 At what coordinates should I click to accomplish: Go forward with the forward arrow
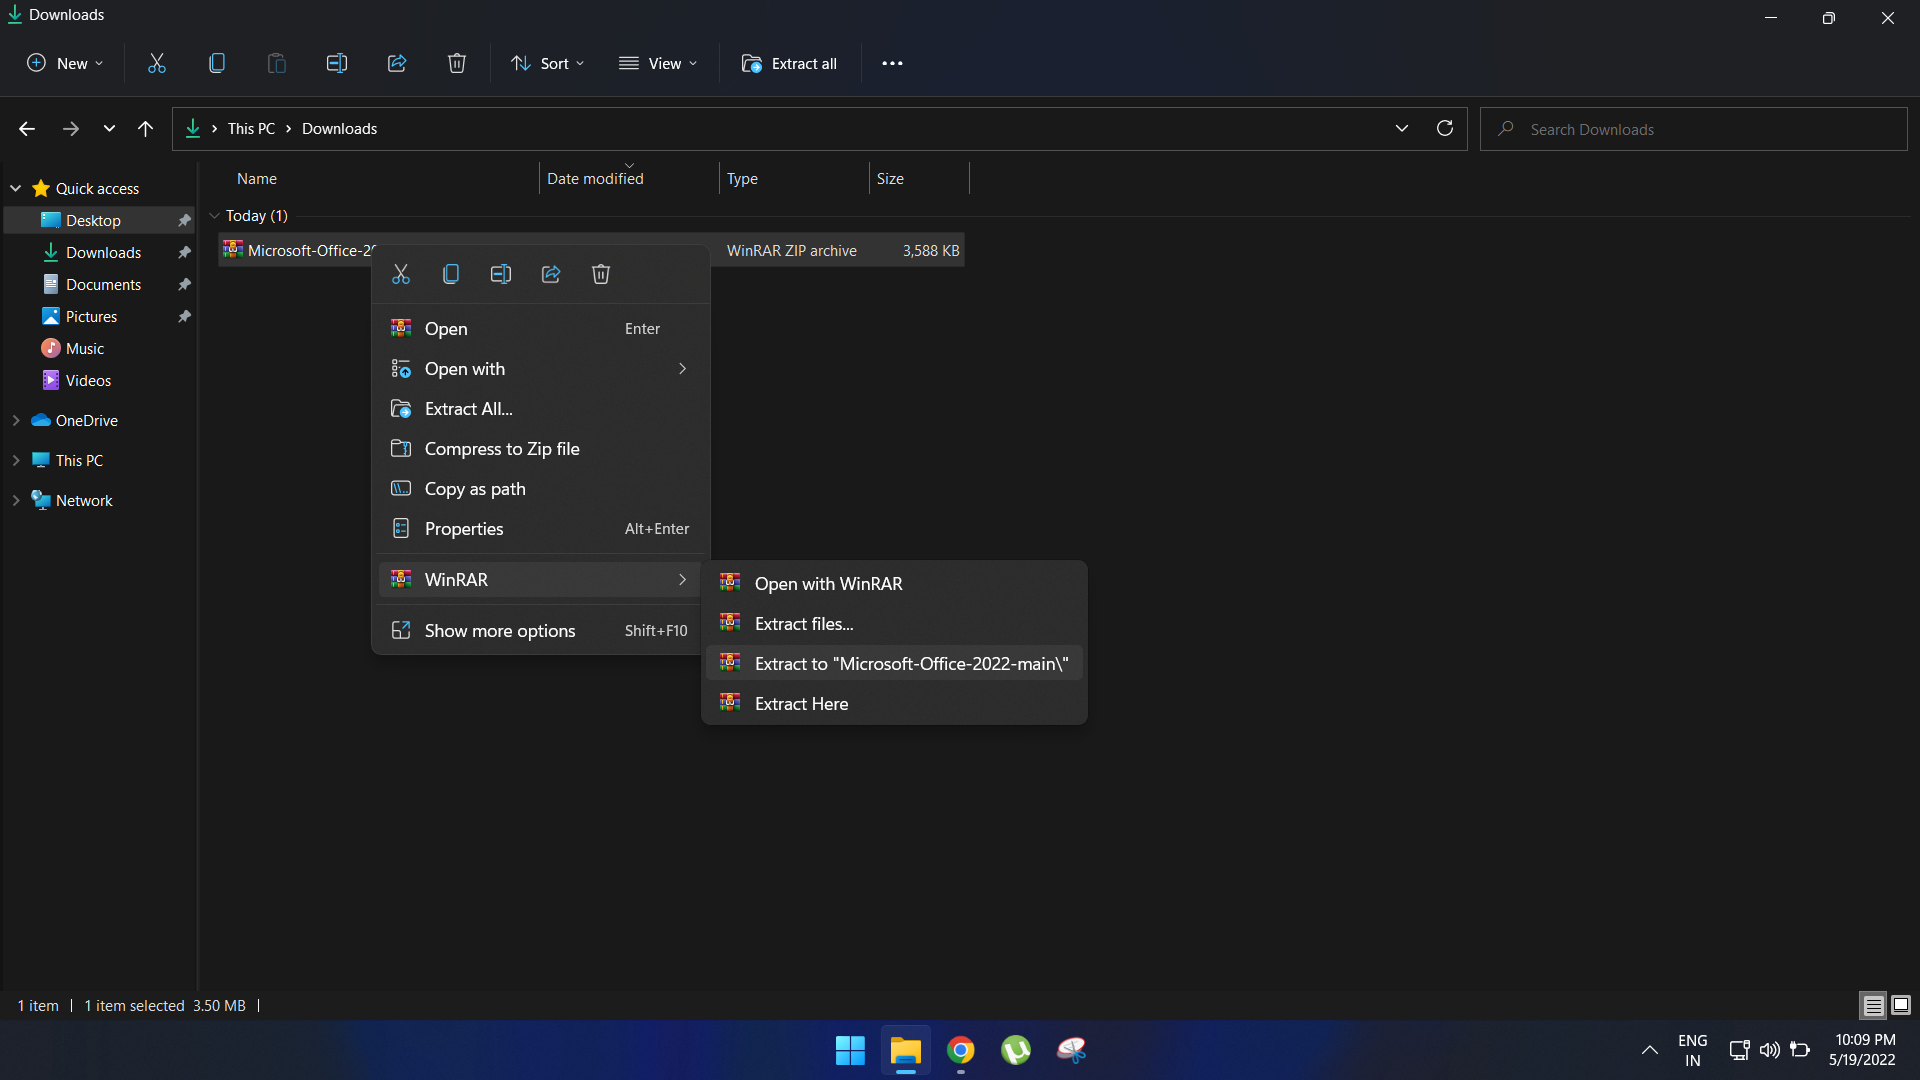tap(70, 129)
